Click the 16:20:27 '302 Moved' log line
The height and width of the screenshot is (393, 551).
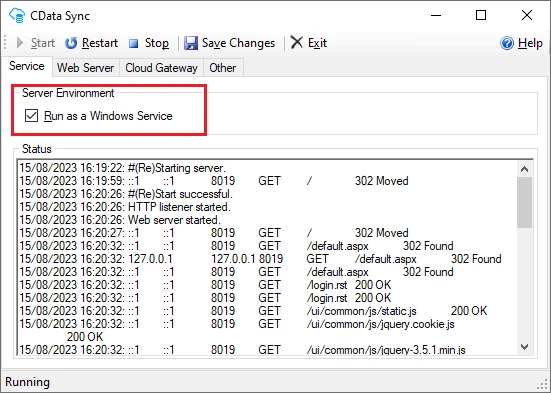tap(214, 233)
